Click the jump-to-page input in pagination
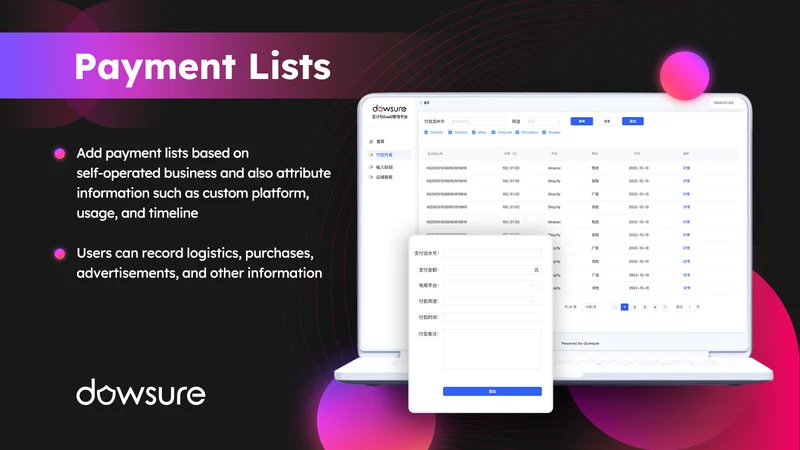The image size is (800, 450). coord(690,307)
